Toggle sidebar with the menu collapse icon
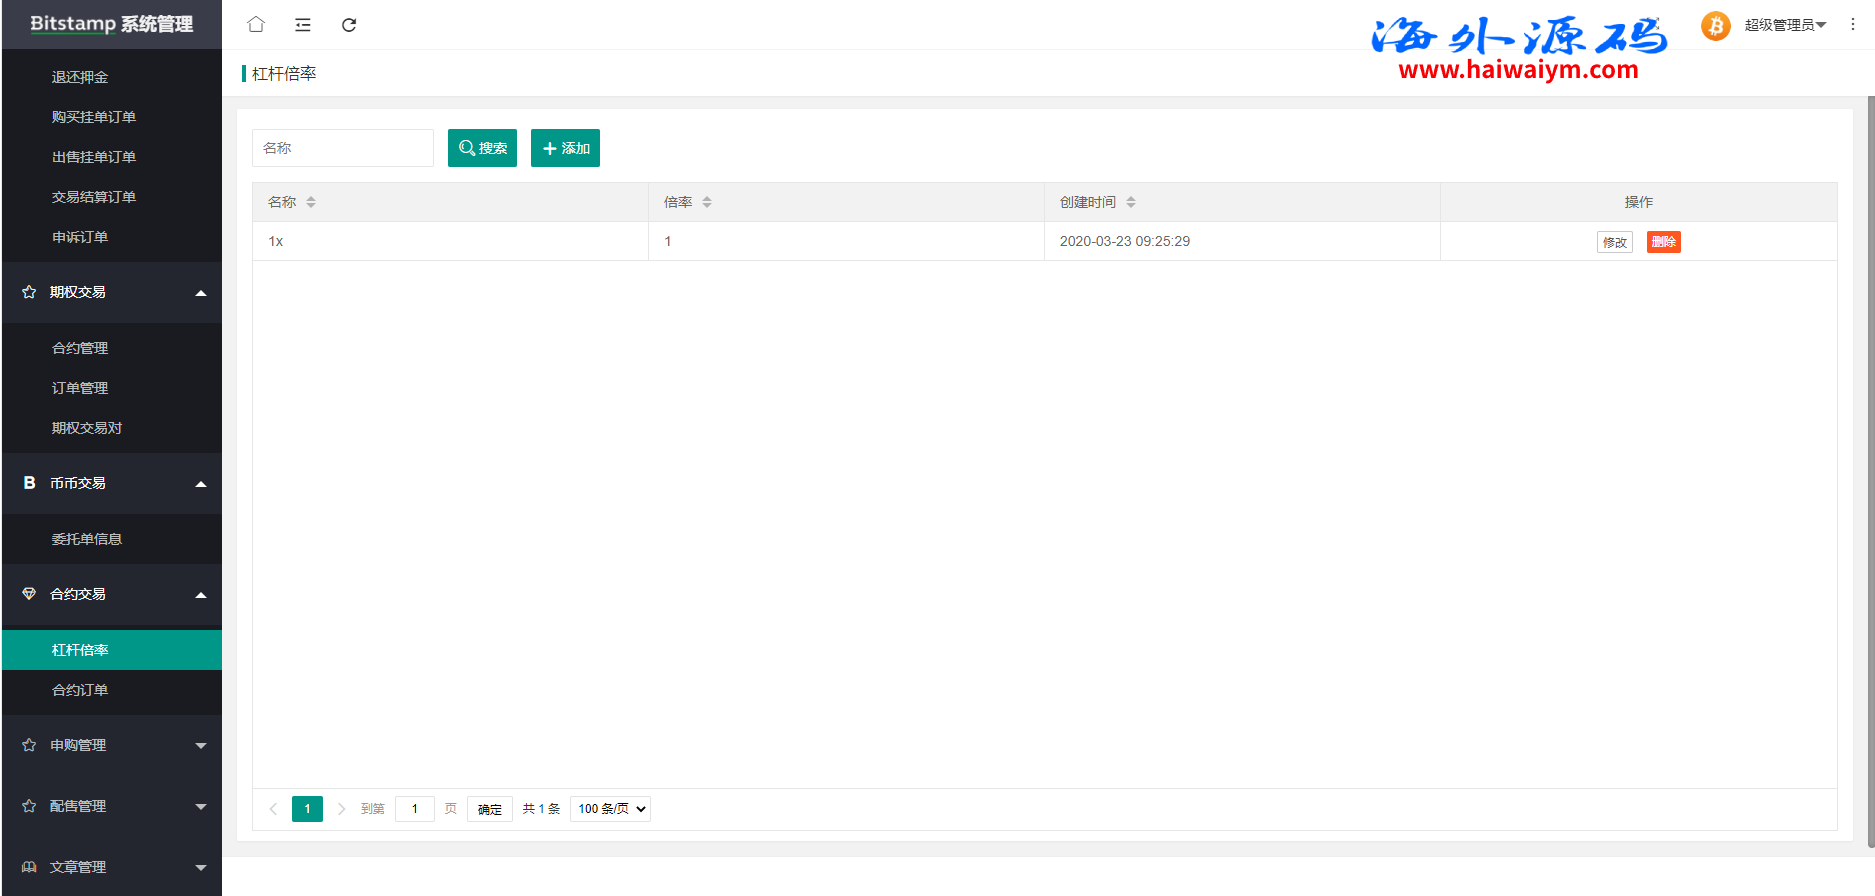This screenshot has width=1875, height=896. [x=303, y=25]
